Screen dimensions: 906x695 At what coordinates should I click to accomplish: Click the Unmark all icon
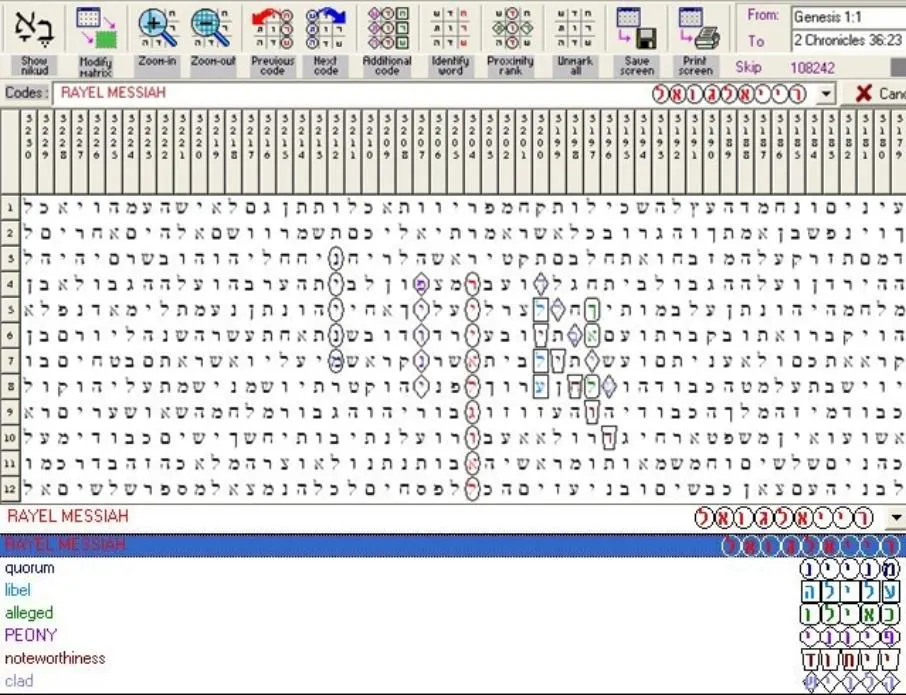pos(574,28)
